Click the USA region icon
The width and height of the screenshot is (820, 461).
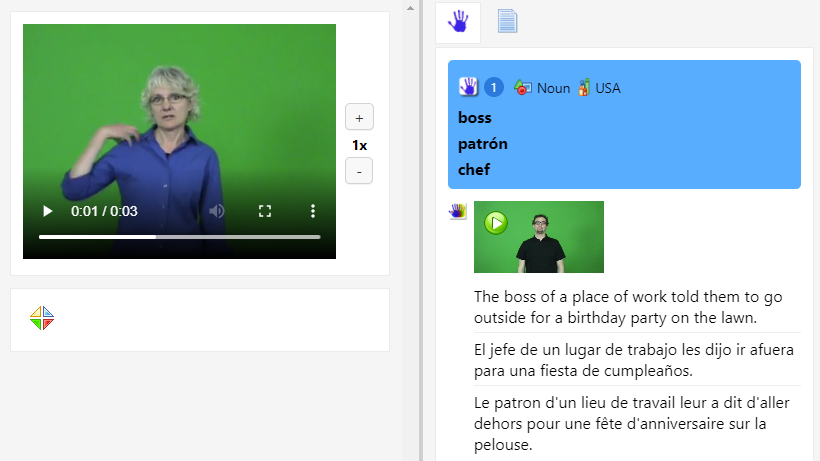[584, 87]
